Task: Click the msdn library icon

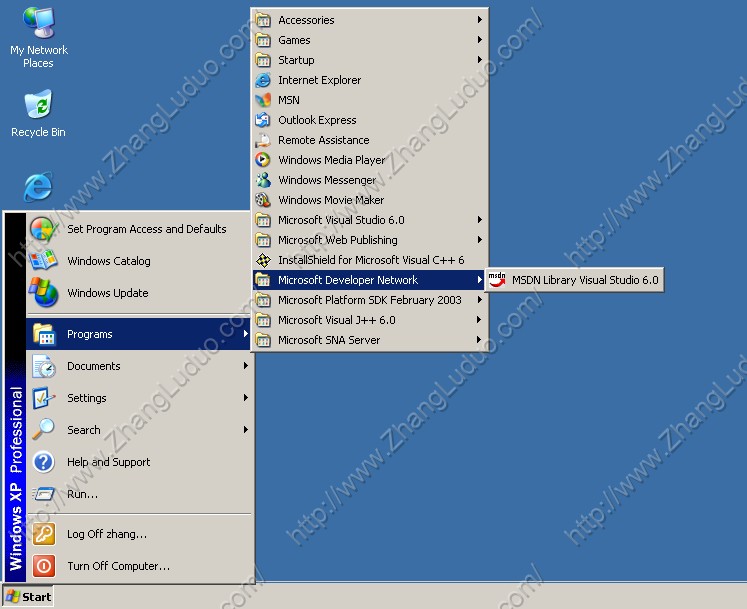Action: point(497,280)
